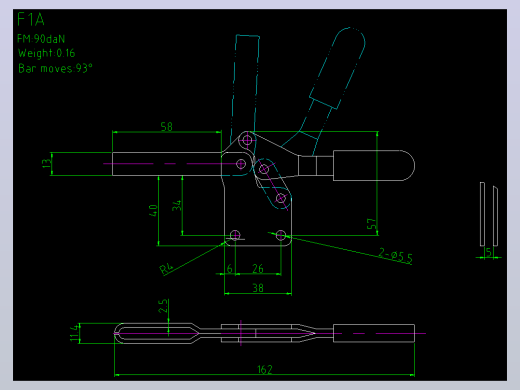The image size is (520, 390).
Task: Click the 162 overall length dimension
Action: click(x=265, y=369)
